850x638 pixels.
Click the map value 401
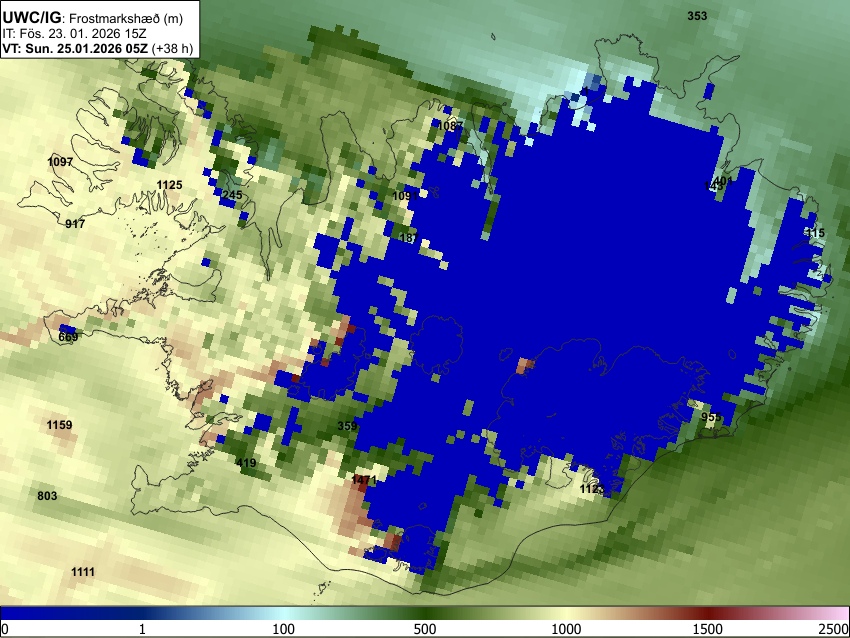tap(724, 181)
